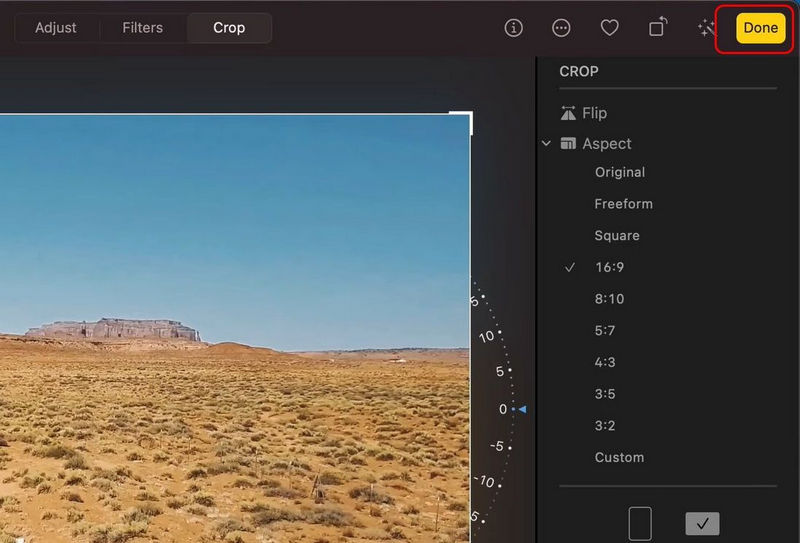Screen dimensions: 800x543
Task: Select the Crop tab
Action: click(x=229, y=28)
